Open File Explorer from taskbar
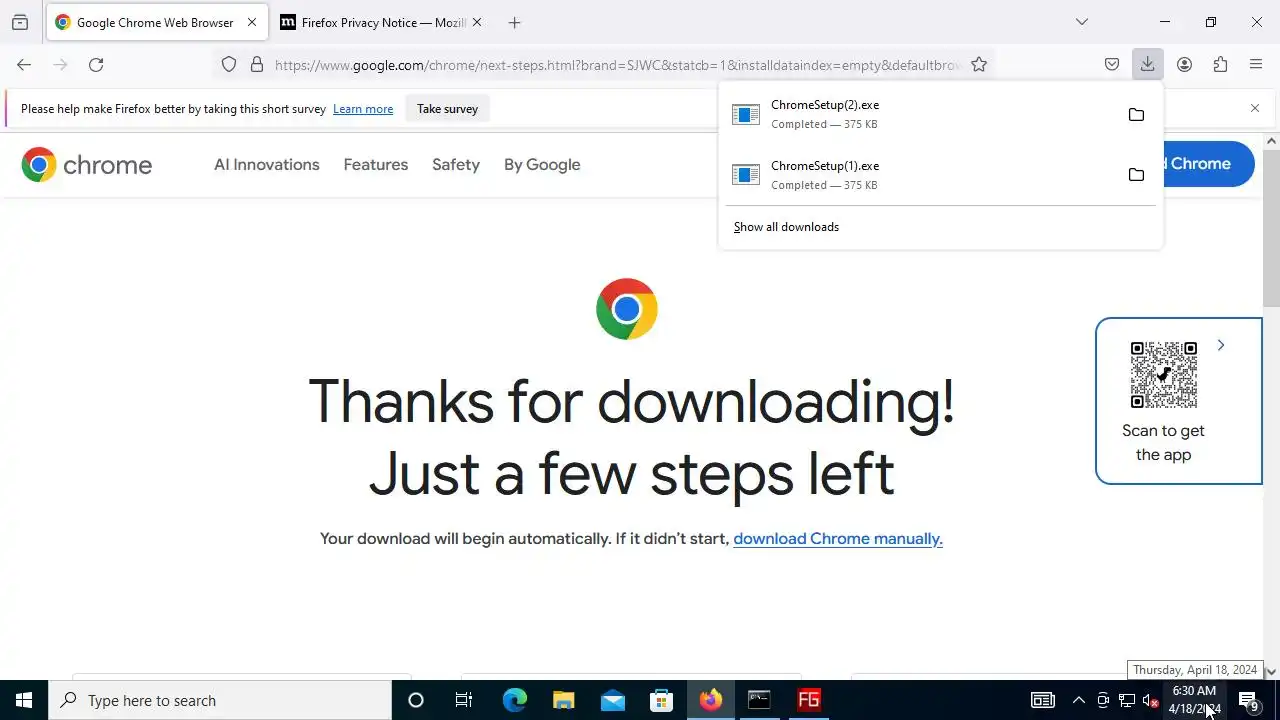The width and height of the screenshot is (1280, 720). click(x=563, y=700)
